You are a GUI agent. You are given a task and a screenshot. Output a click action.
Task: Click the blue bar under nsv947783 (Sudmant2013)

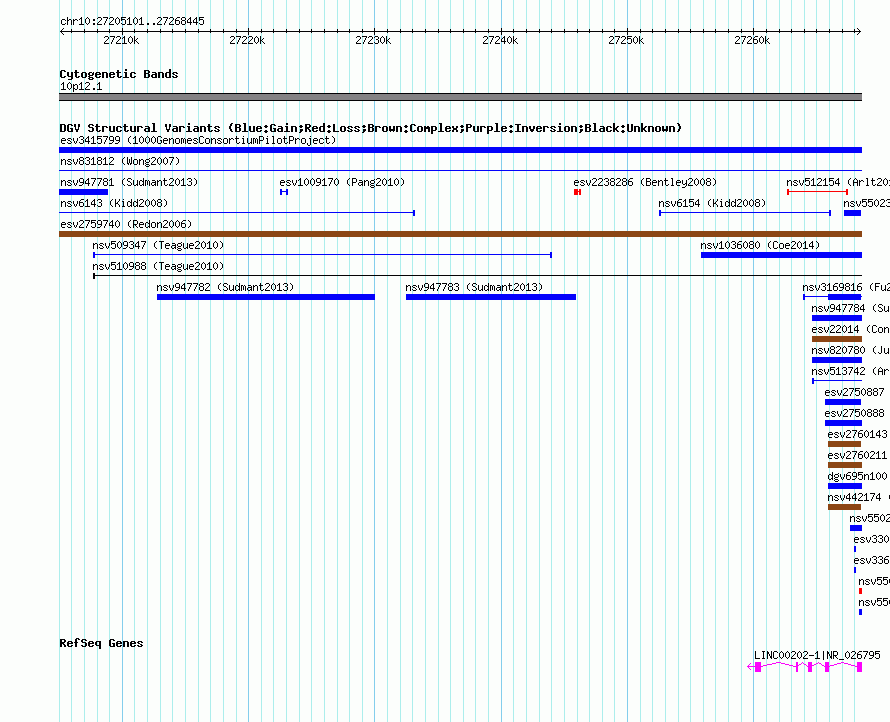pos(491,297)
